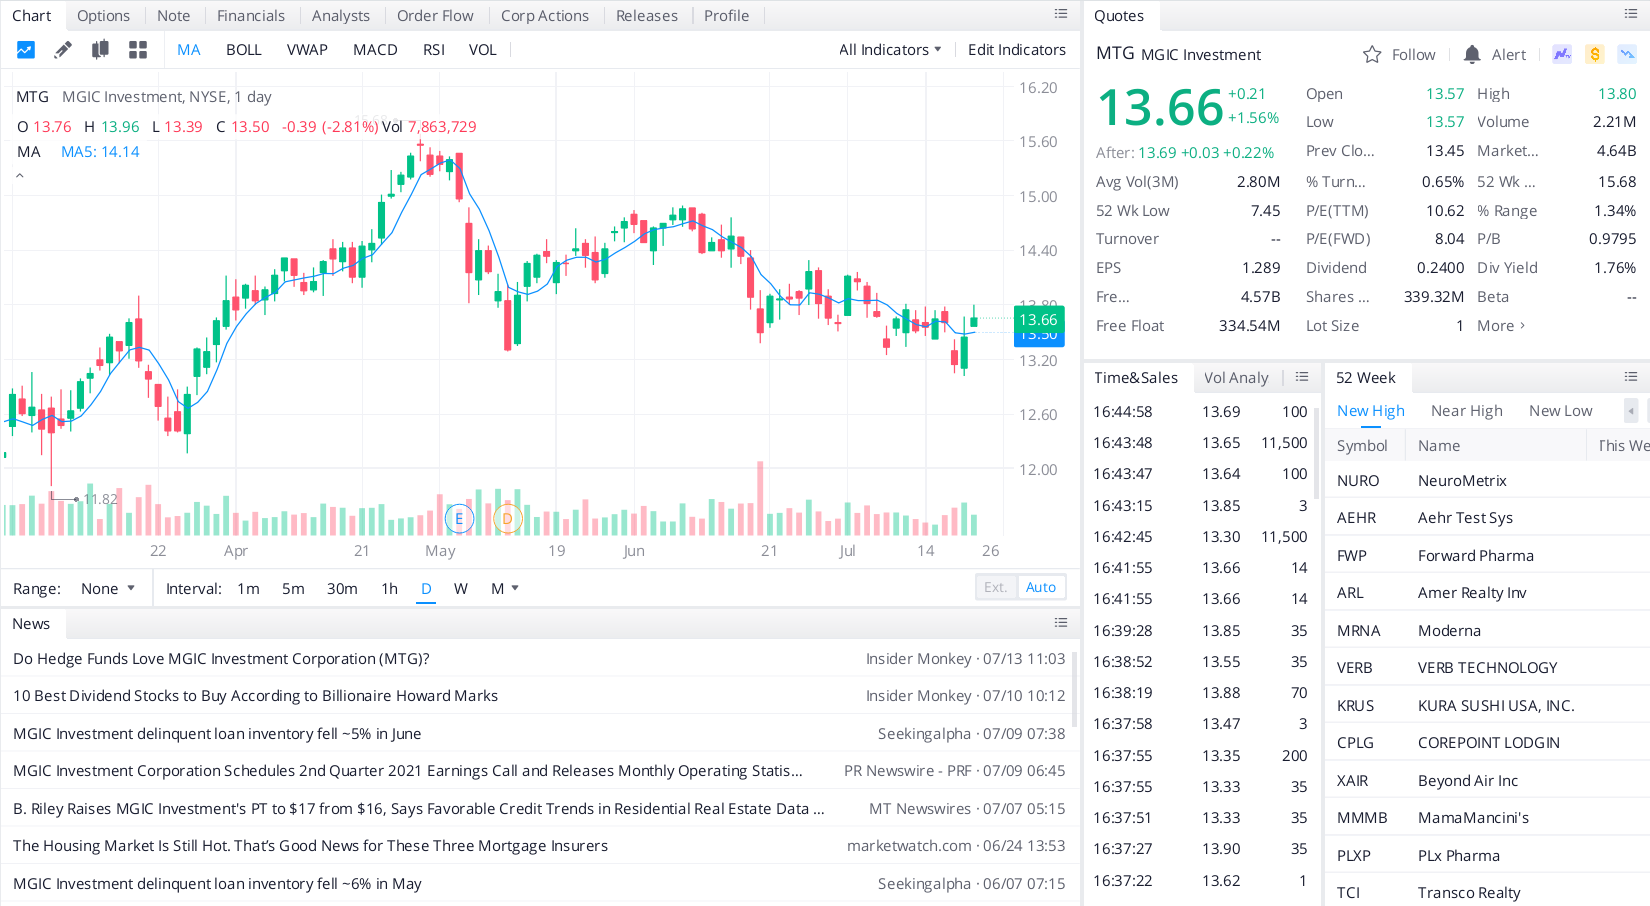Open news '10 Best Dividend Stocks to Buy'
This screenshot has height=906, width=1650.
(255, 696)
